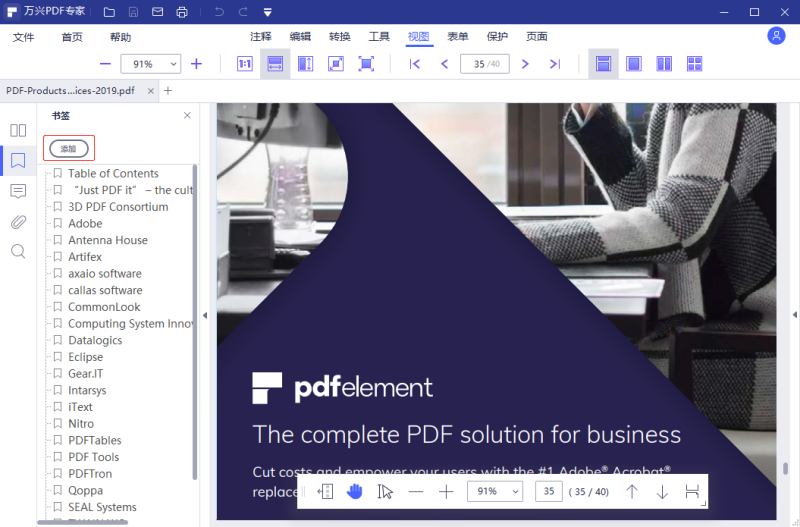Click the 添加 add bookmark button

69,148
